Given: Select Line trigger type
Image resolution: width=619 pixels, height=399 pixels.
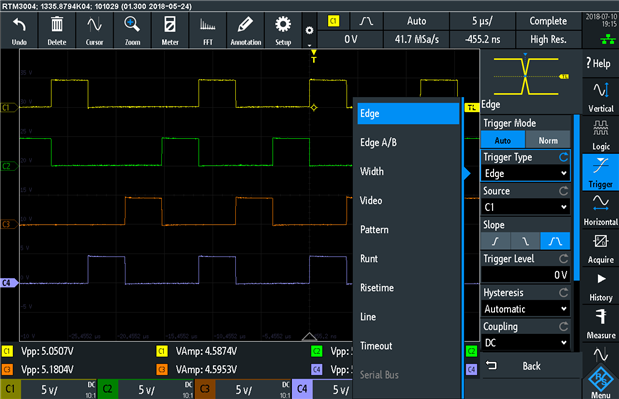Looking at the screenshot, I should click(x=408, y=317).
